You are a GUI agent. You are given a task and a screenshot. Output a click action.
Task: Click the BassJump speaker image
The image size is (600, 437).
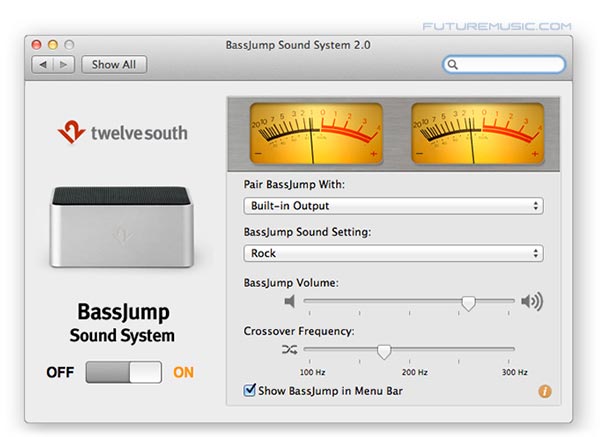pos(122,227)
